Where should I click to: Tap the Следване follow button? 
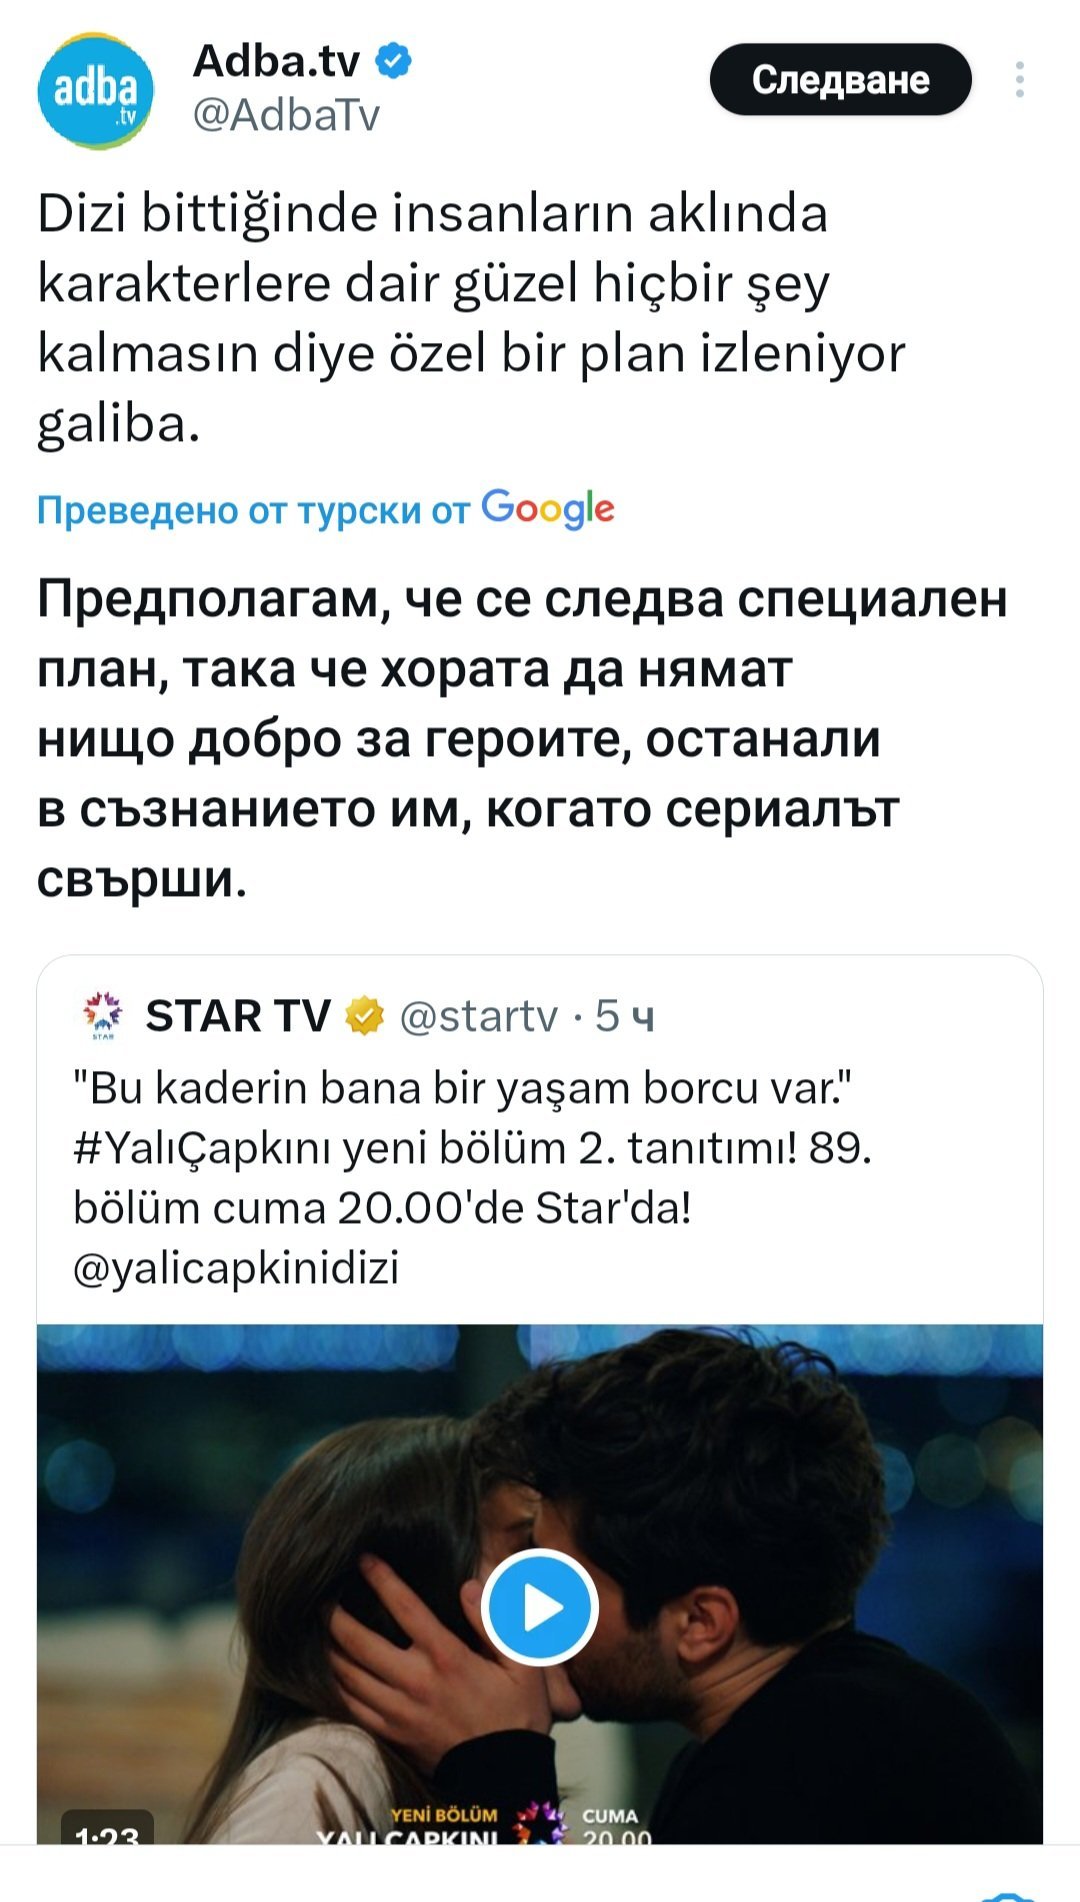tap(840, 80)
